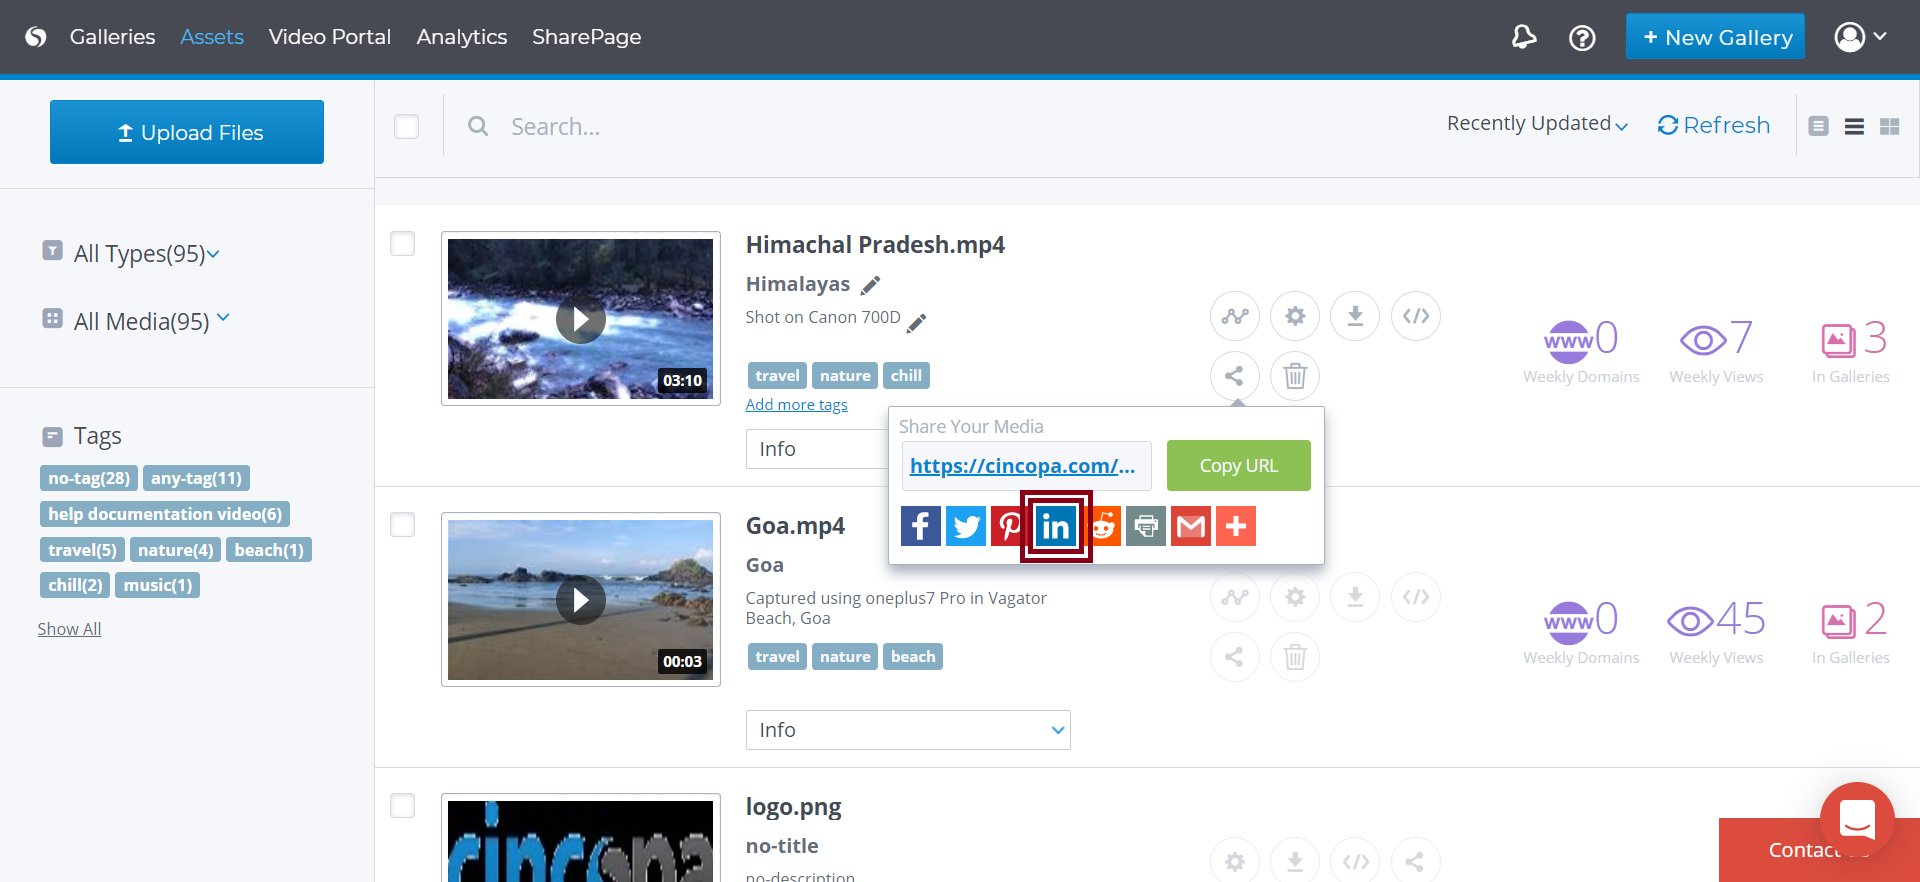This screenshot has height=882, width=1920.
Task: Open notifications bell icon
Action: (x=1523, y=38)
